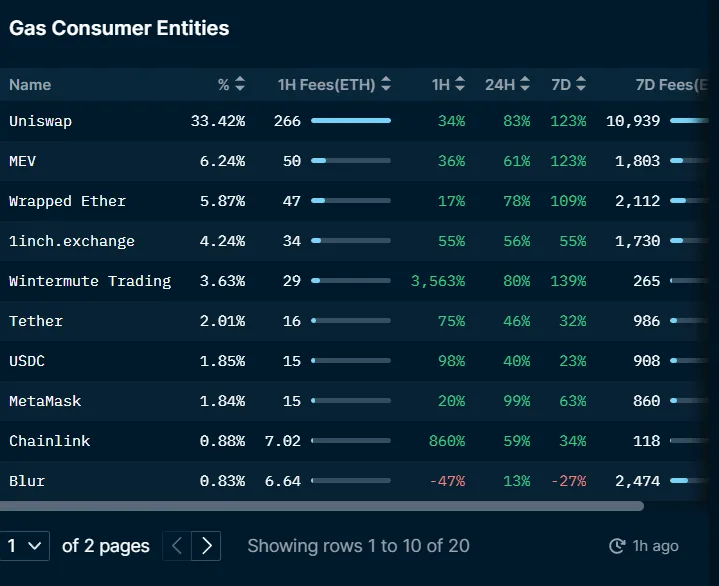The image size is (719, 586).
Task: Click MEV's 61% 24H value
Action: [517, 161]
